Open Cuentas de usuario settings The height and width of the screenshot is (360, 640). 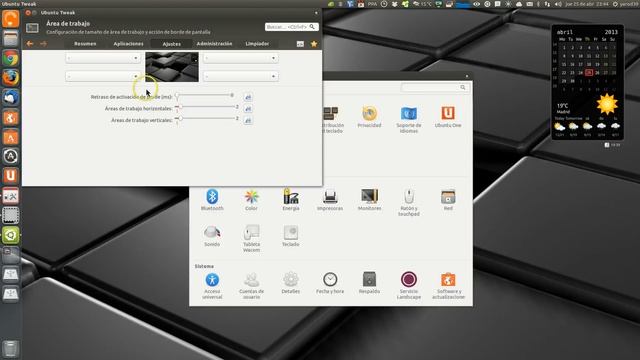tap(251, 280)
